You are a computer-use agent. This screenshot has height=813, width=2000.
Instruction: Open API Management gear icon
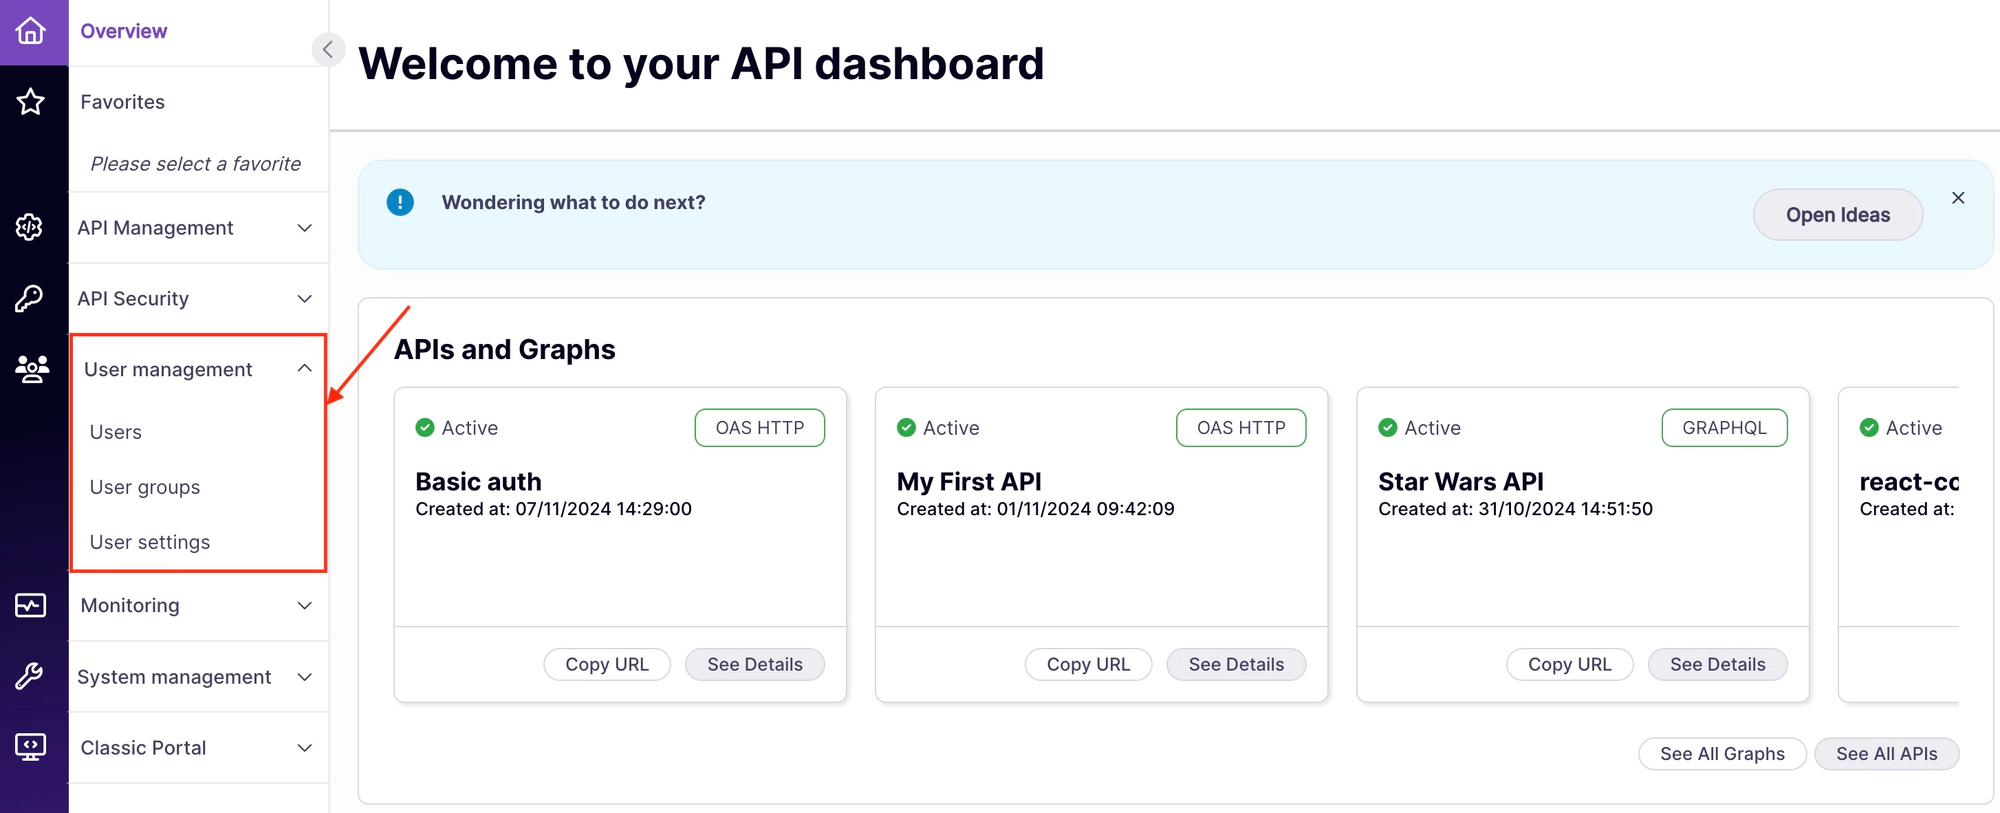[x=30, y=227]
